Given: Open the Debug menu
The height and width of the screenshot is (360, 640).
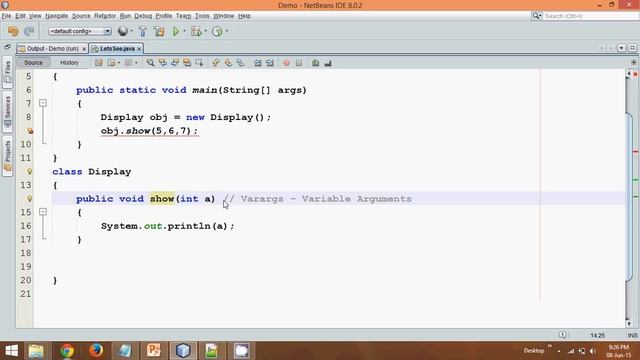Looking at the screenshot, I should coord(143,16).
